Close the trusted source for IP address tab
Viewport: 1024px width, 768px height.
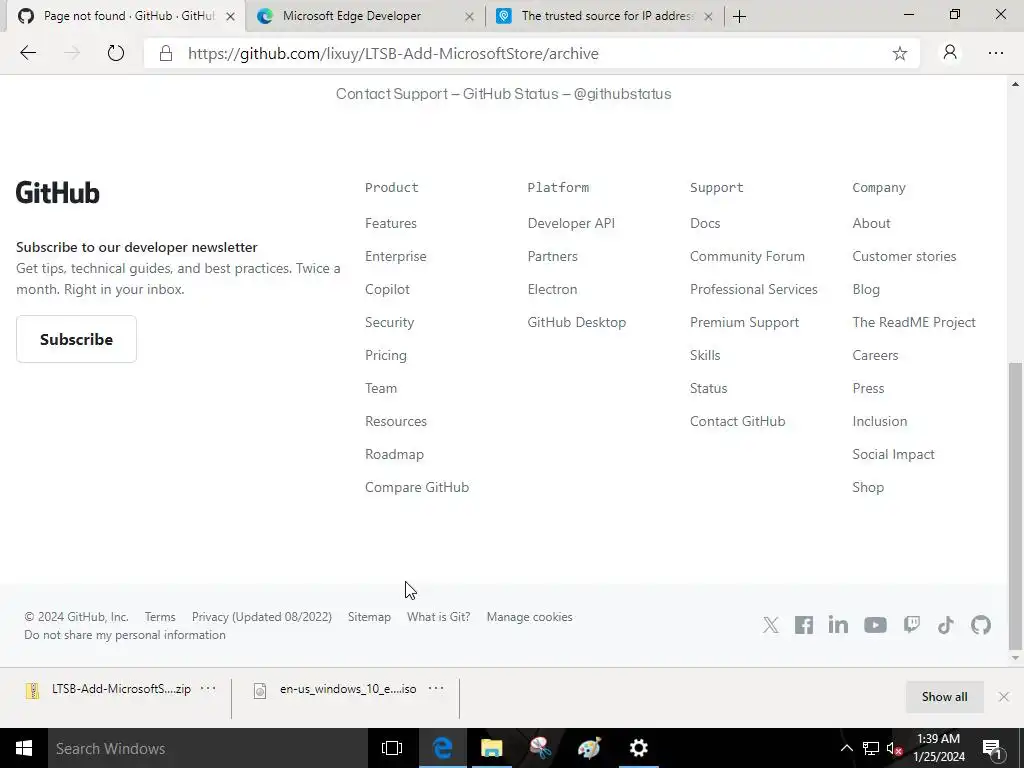(x=708, y=16)
